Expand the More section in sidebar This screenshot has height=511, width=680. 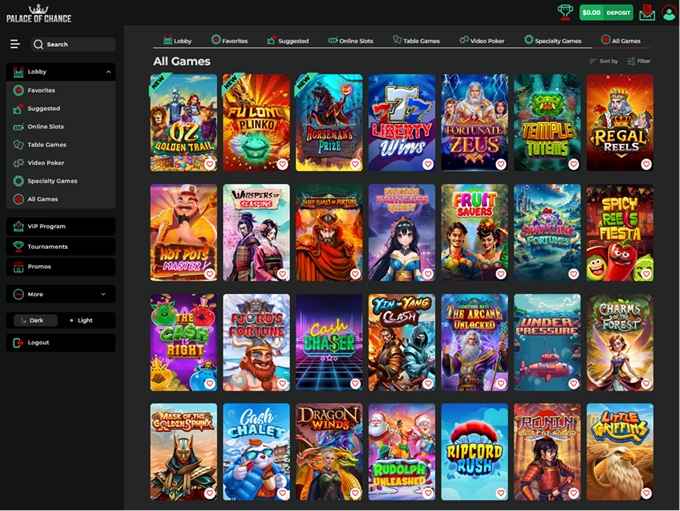103,294
